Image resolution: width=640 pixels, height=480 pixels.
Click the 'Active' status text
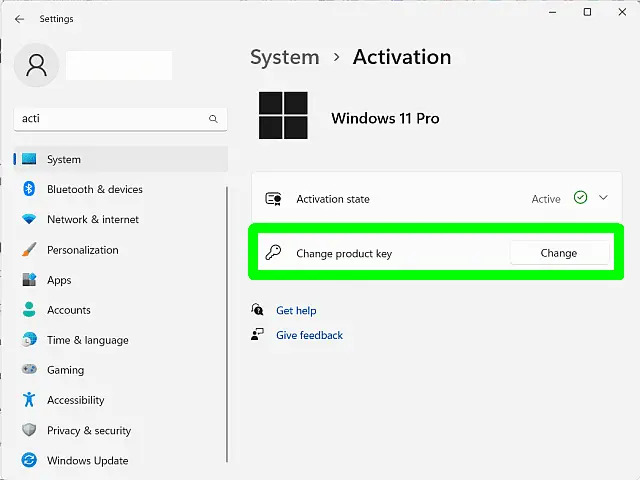546,199
